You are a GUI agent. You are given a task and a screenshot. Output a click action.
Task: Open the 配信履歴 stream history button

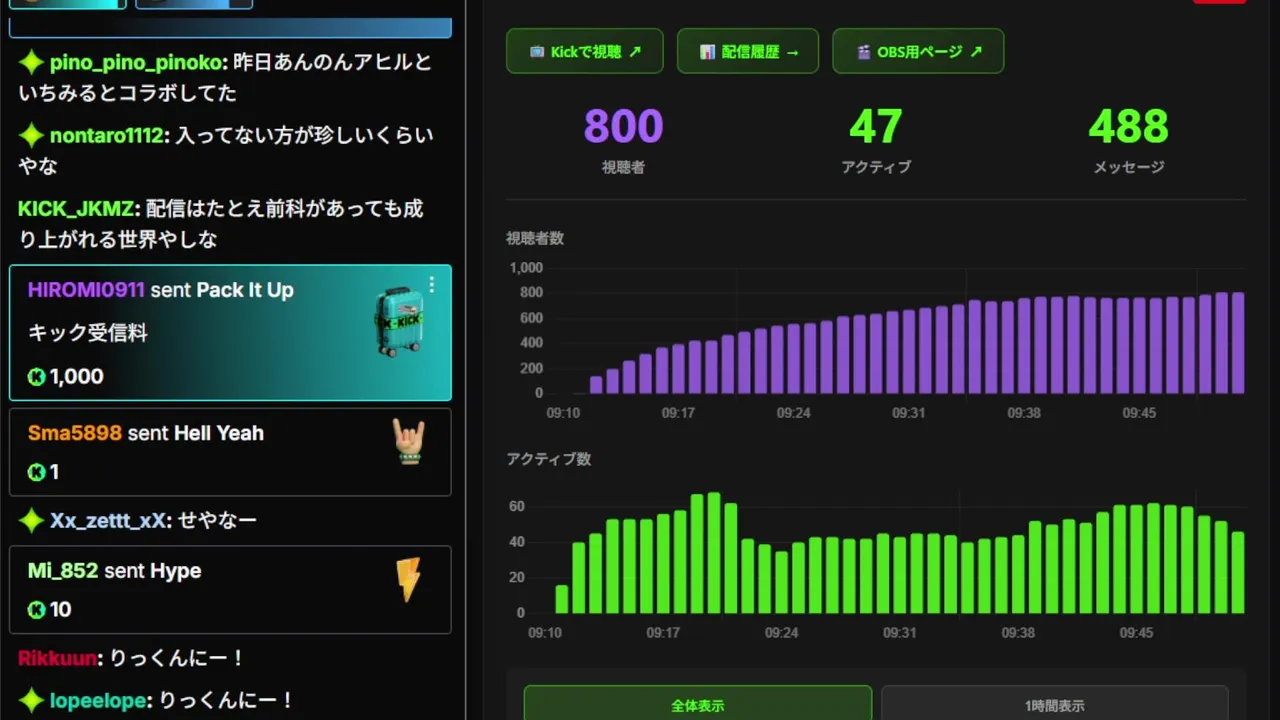(748, 51)
